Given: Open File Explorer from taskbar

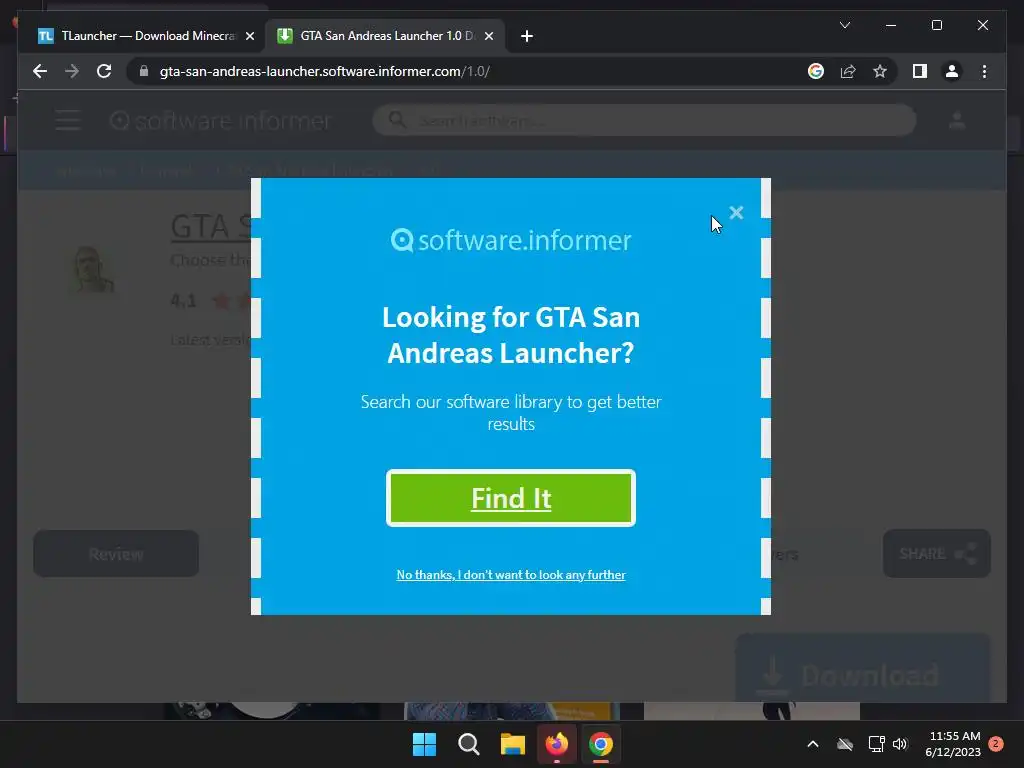Looking at the screenshot, I should pyautogui.click(x=513, y=744).
